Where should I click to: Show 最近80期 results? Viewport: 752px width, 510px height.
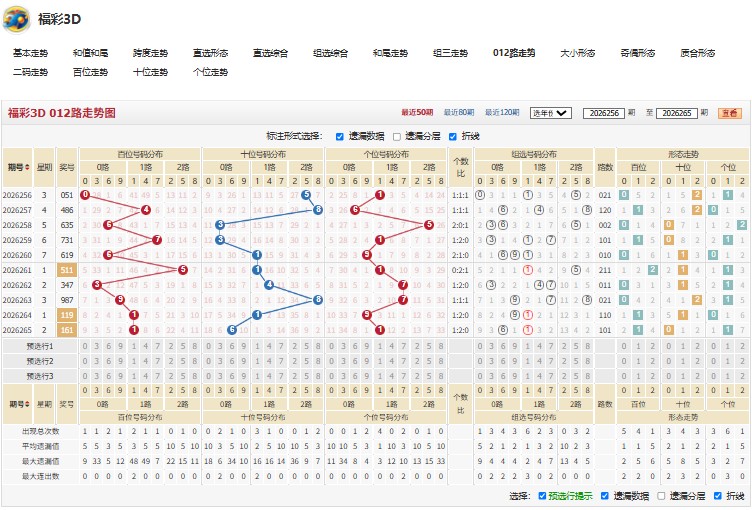click(459, 112)
